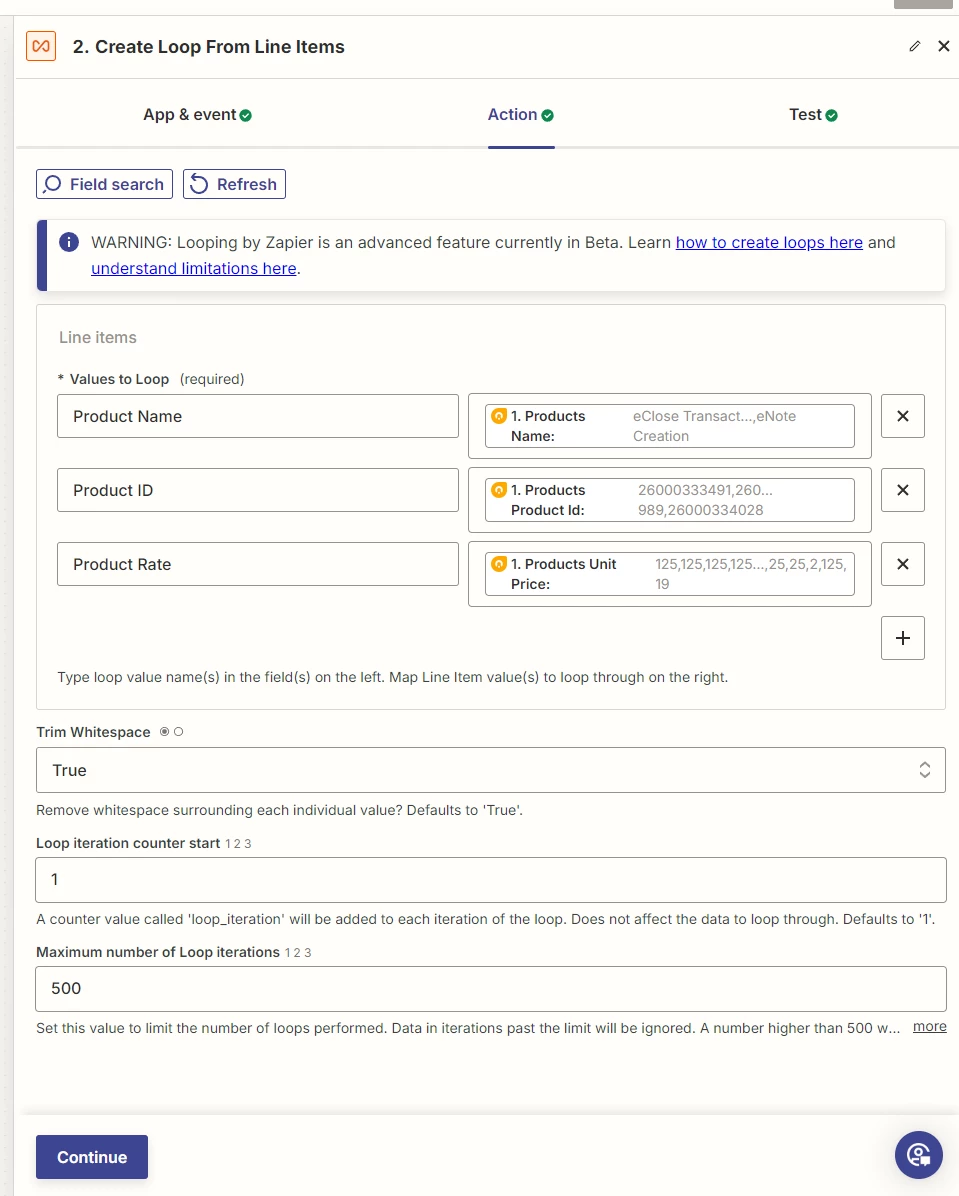Viewport: 959px width, 1196px height.
Task: Click the Maximum number of Loop iterations field
Action: pyautogui.click(x=491, y=989)
